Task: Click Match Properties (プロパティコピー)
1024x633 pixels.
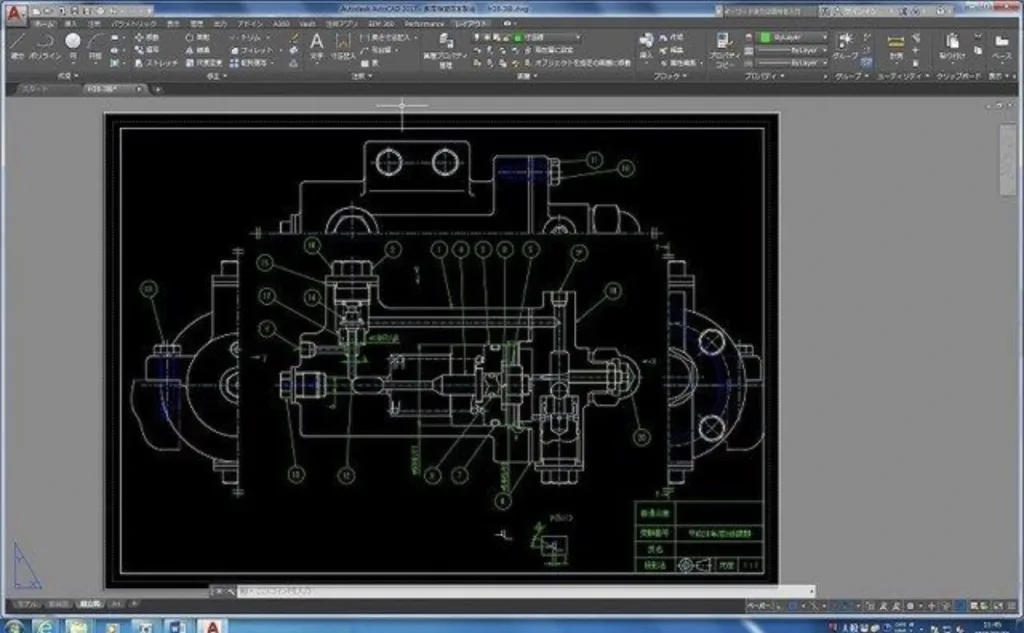Action: [x=724, y=50]
